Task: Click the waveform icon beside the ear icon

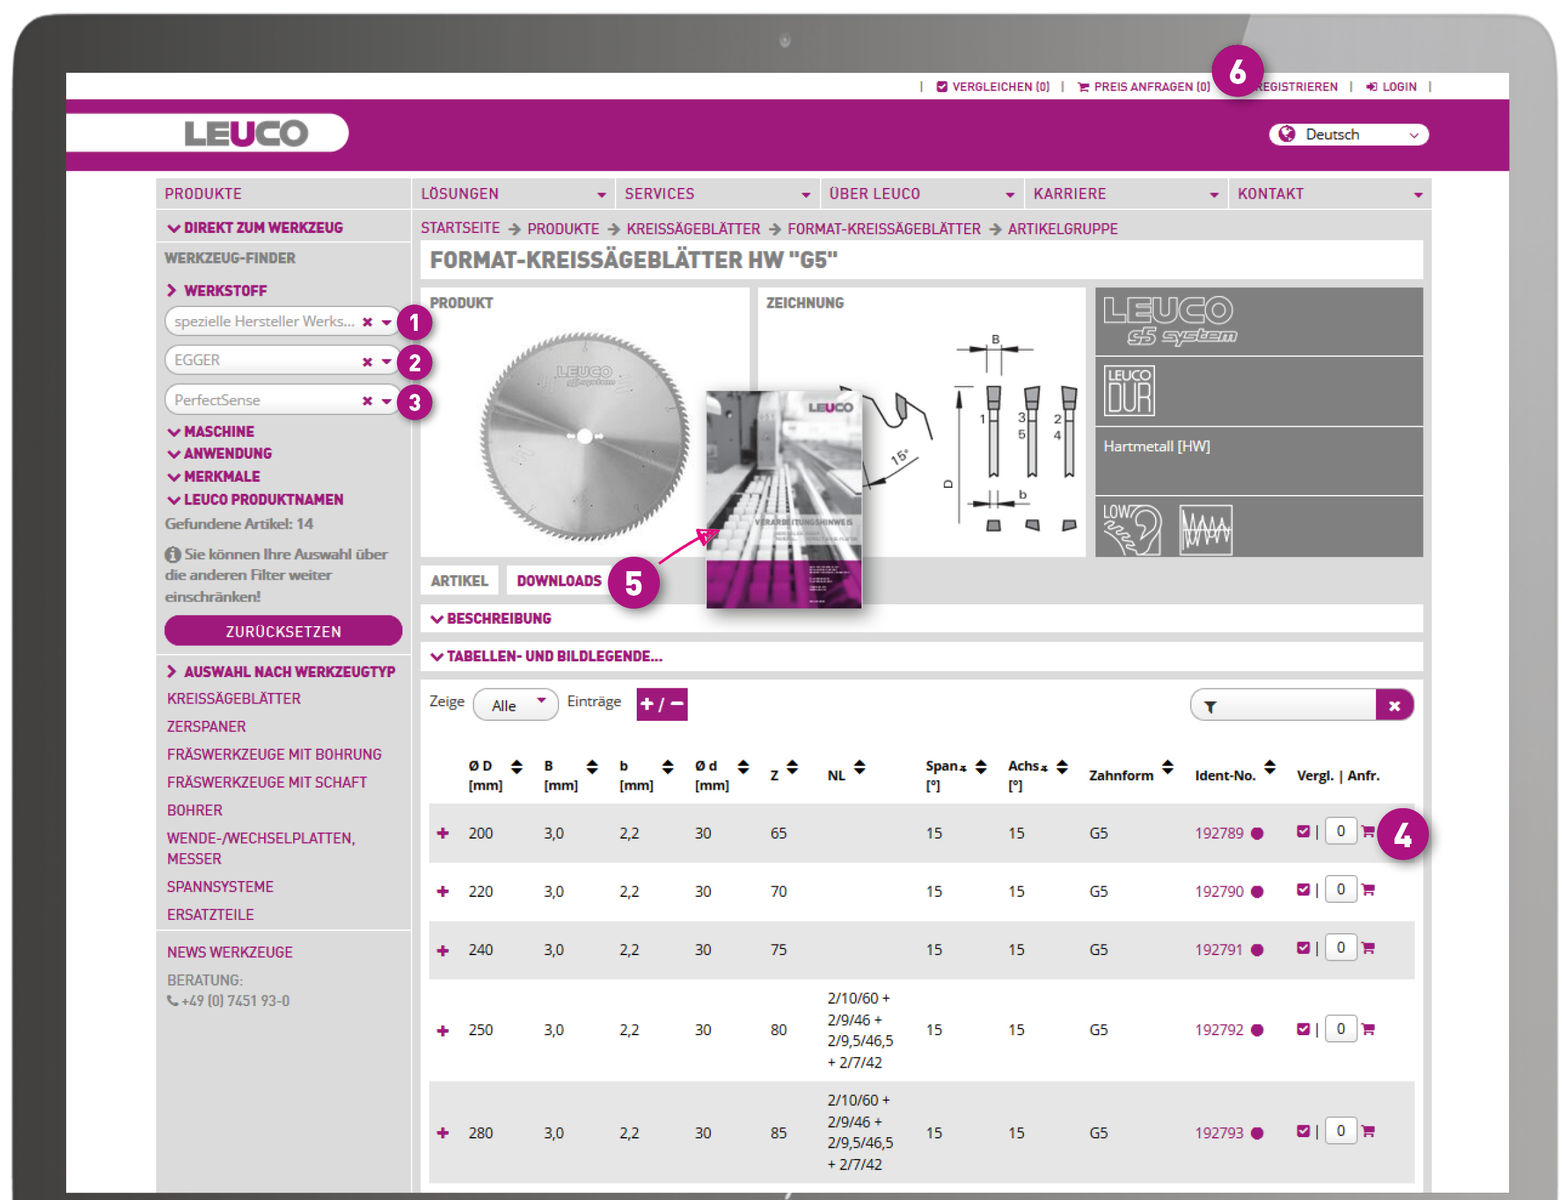Action: (1206, 530)
